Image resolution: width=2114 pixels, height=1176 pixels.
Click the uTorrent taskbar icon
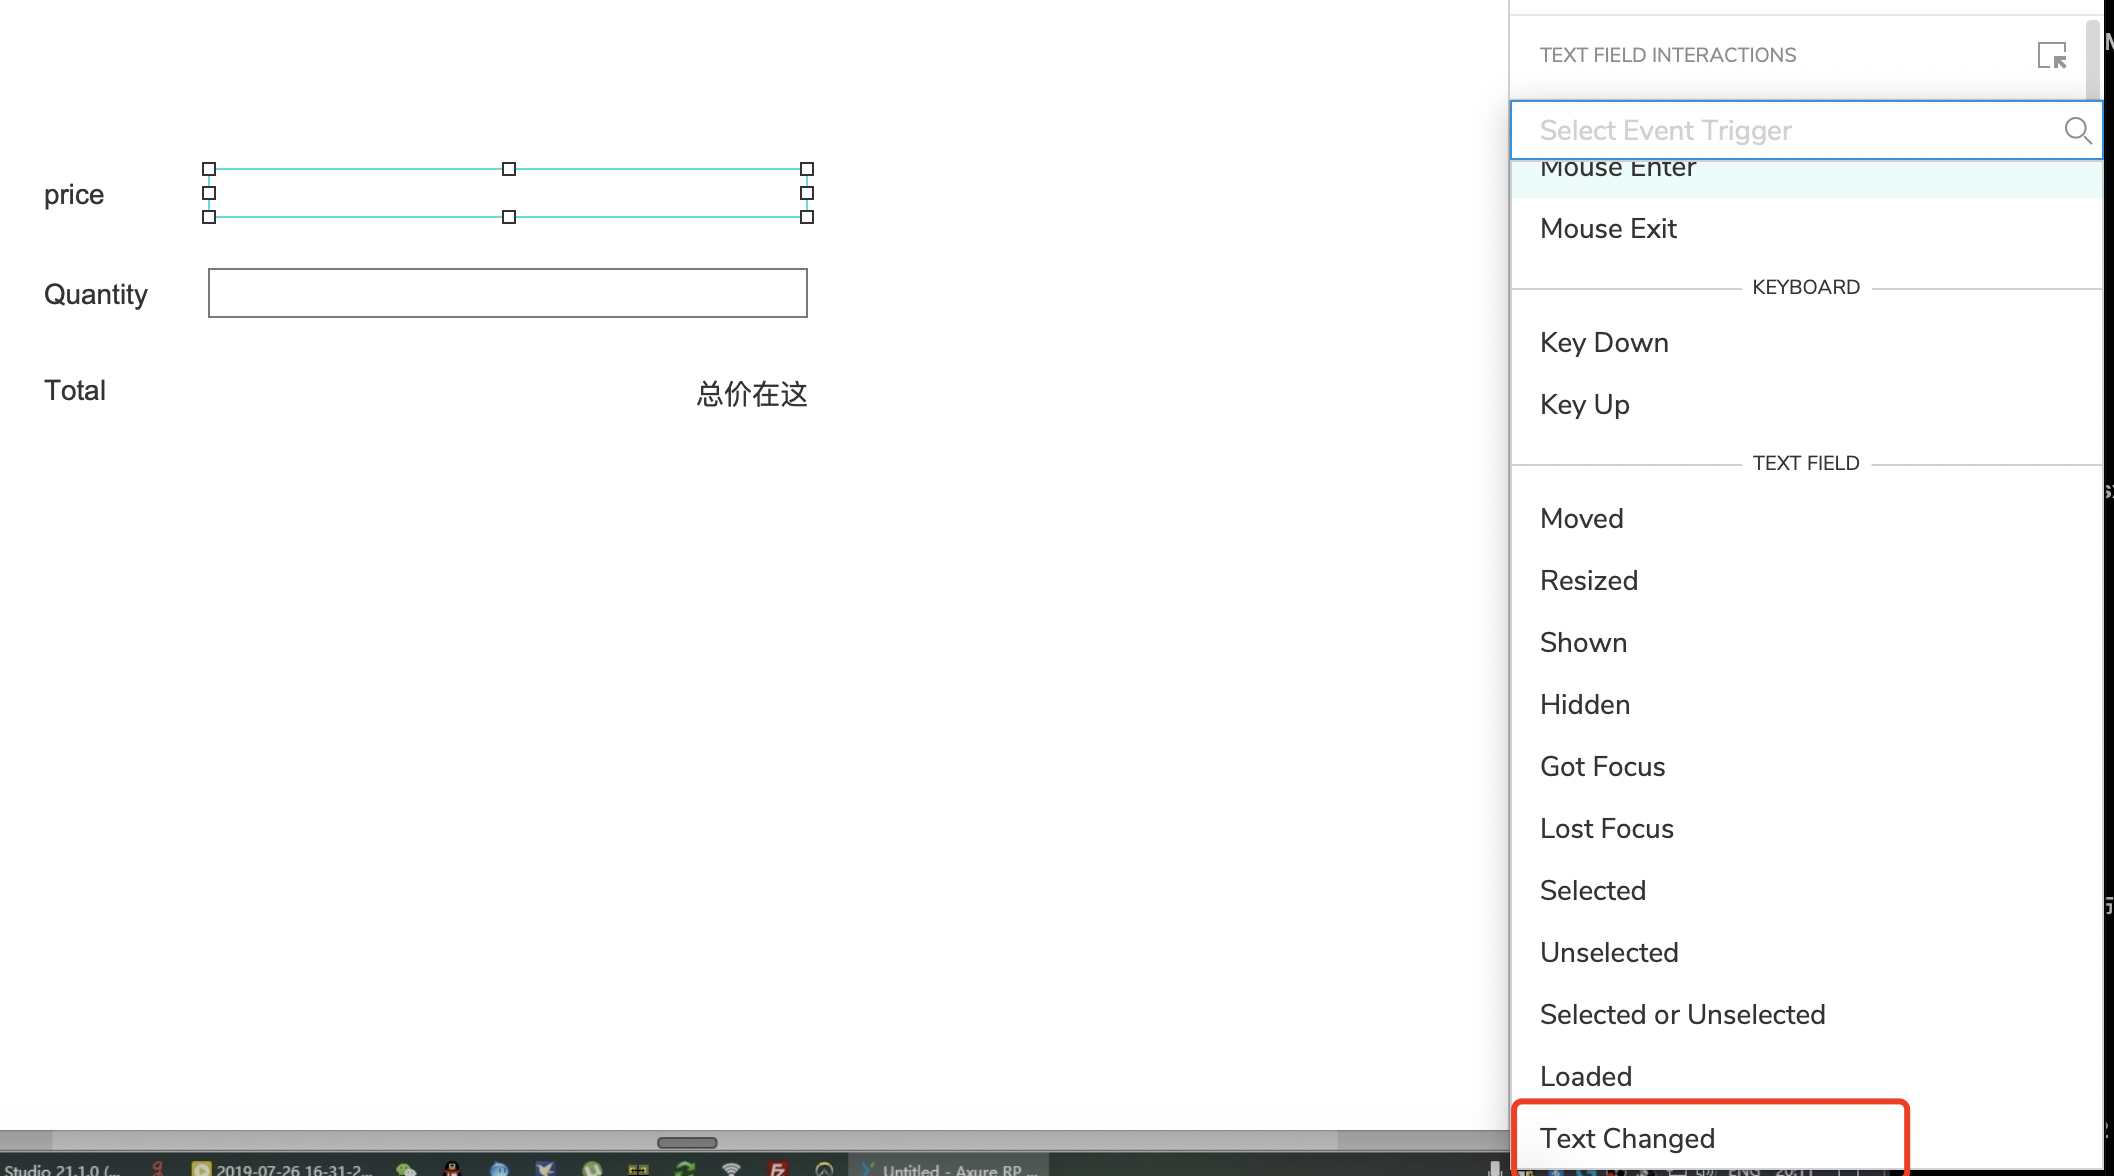[x=592, y=1168]
